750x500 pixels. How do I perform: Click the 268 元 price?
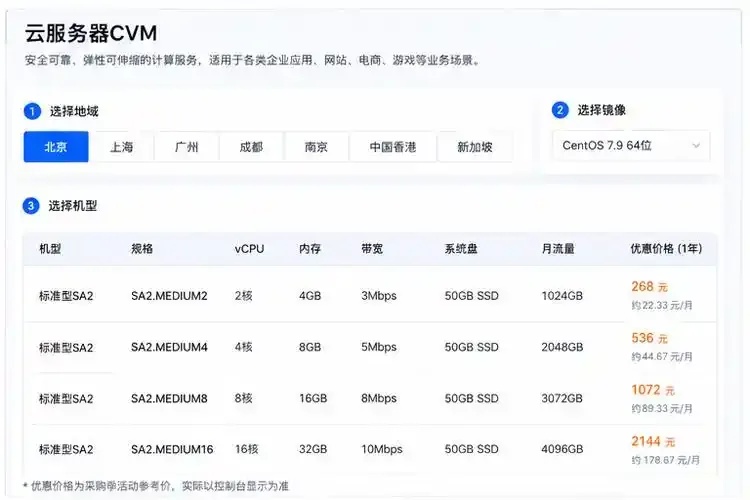[650, 287]
